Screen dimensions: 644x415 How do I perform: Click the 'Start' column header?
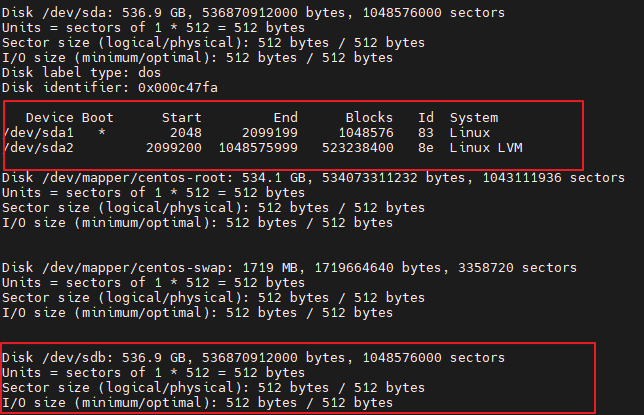[182, 118]
